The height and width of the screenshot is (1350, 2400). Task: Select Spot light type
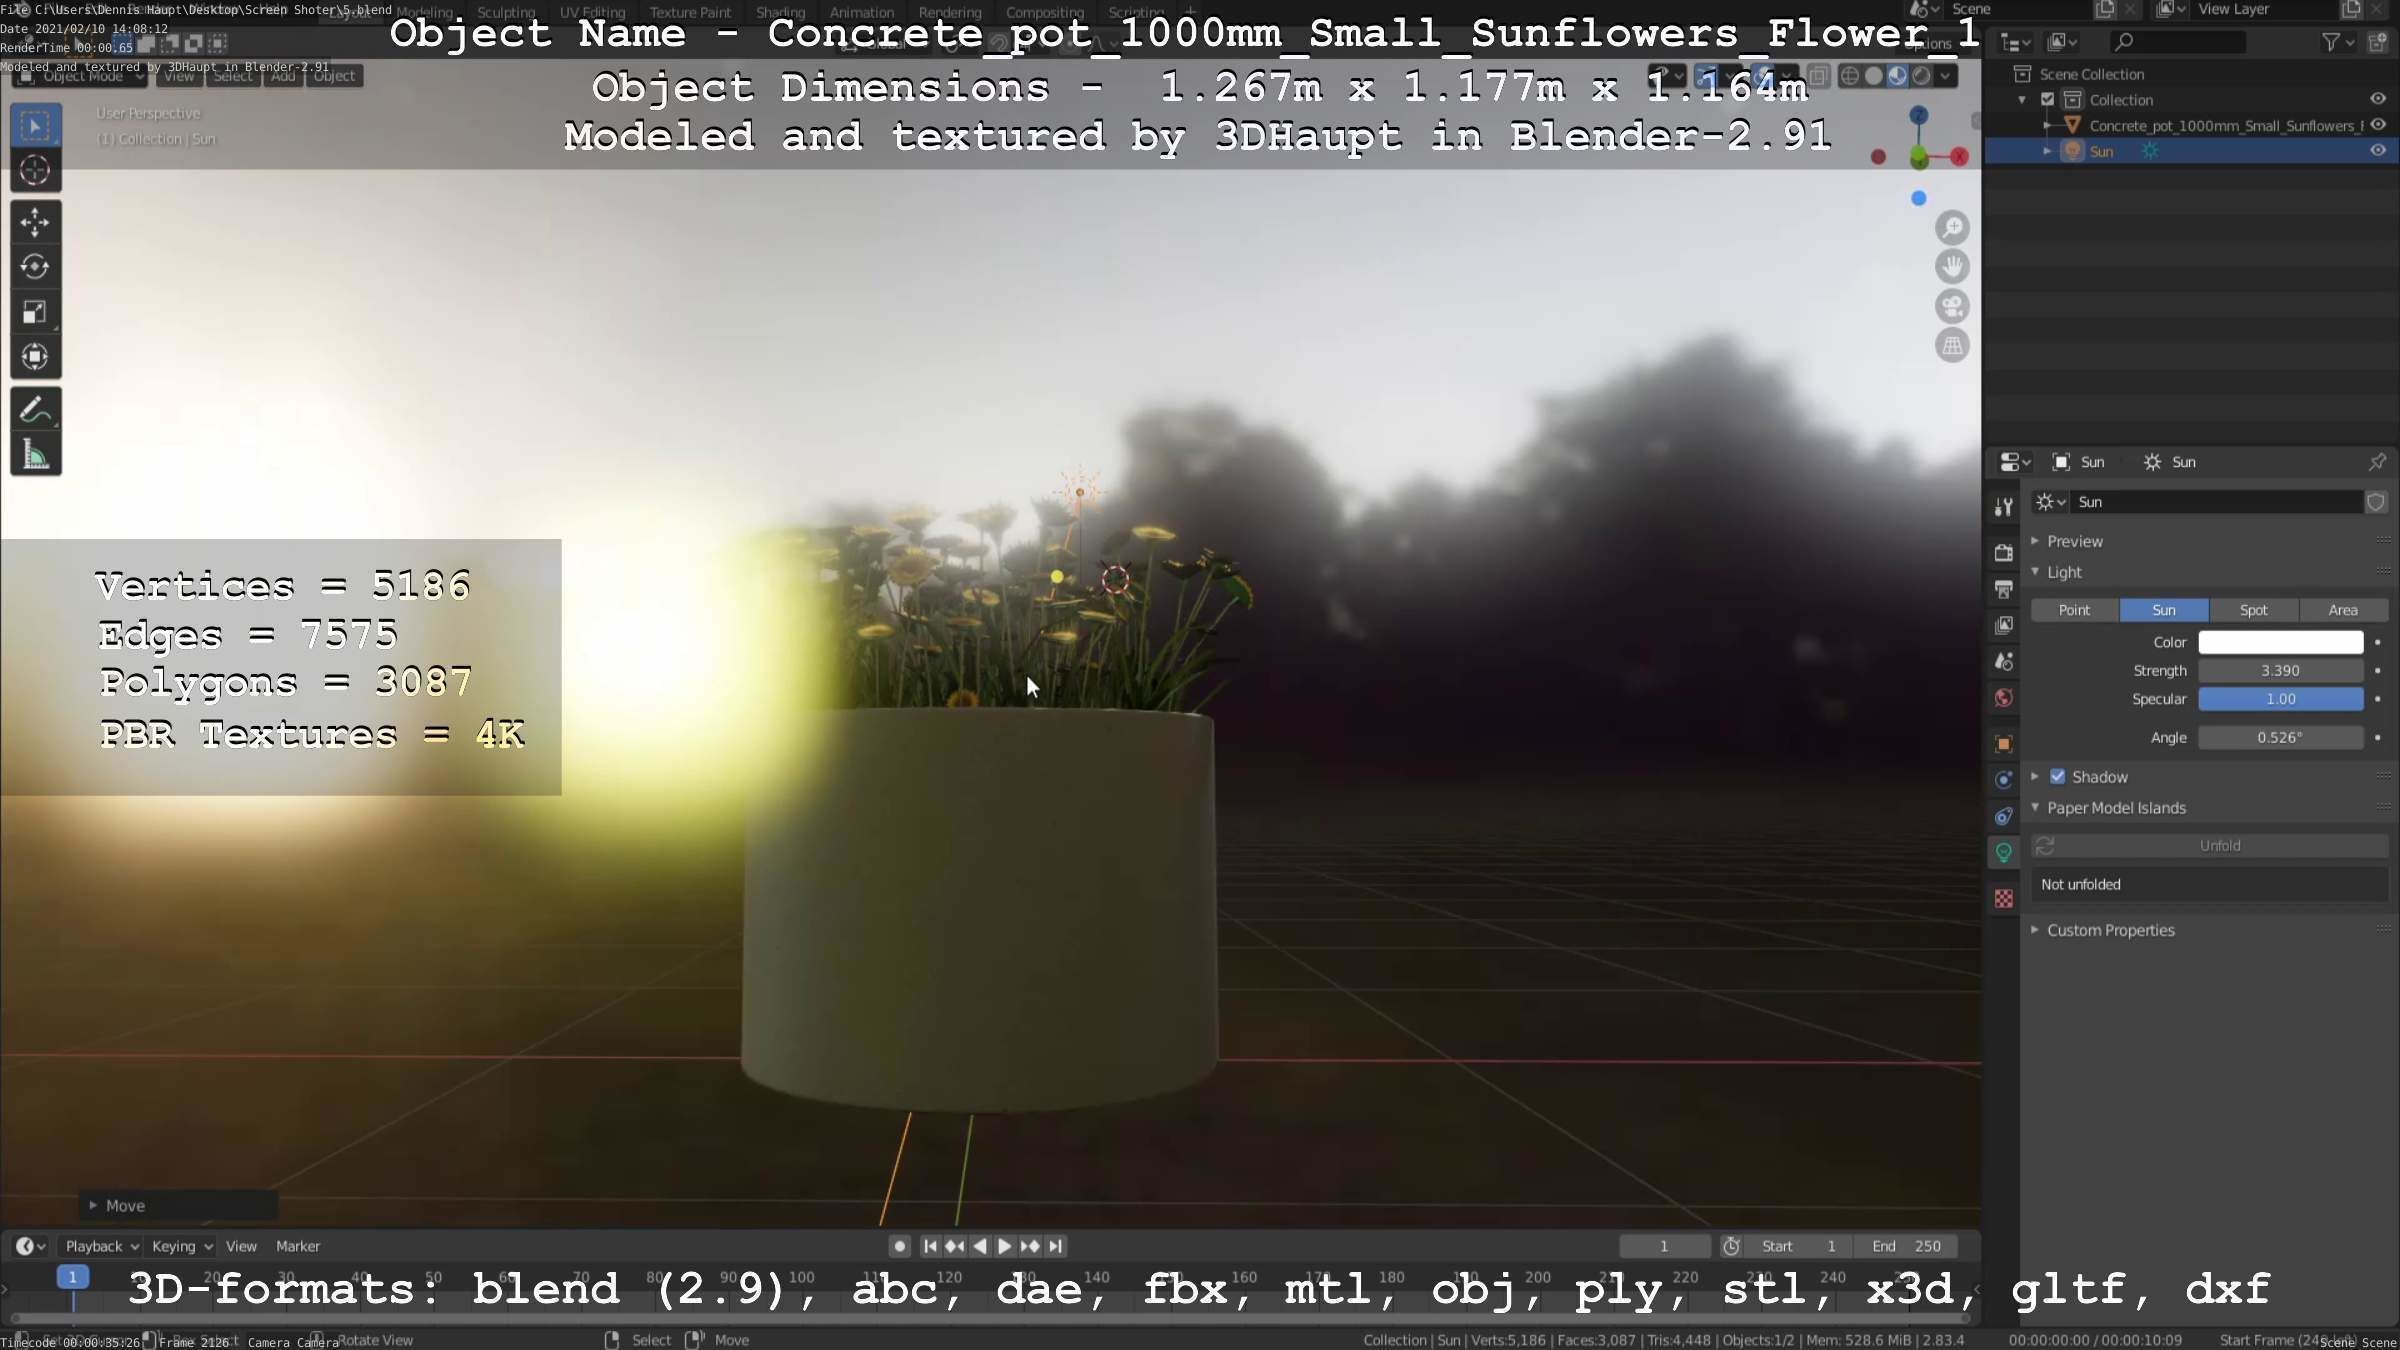(x=2253, y=610)
